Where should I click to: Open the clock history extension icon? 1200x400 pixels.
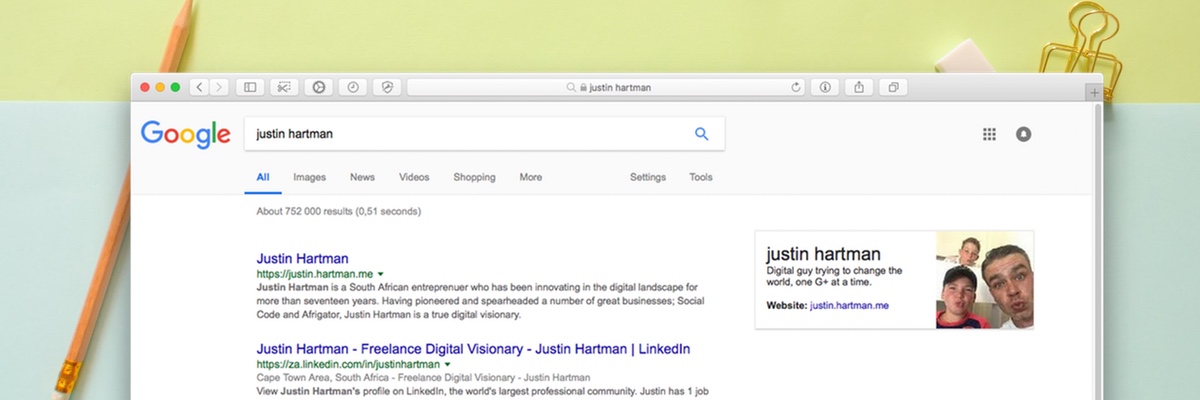[352, 87]
